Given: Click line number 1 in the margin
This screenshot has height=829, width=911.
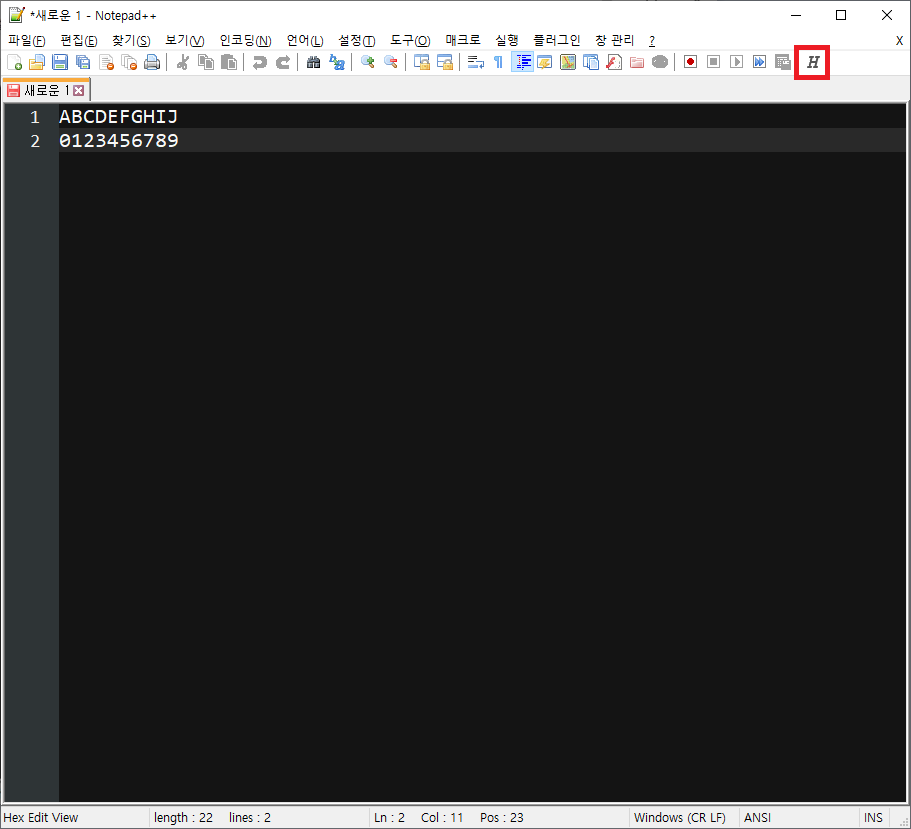Looking at the screenshot, I should point(35,117).
